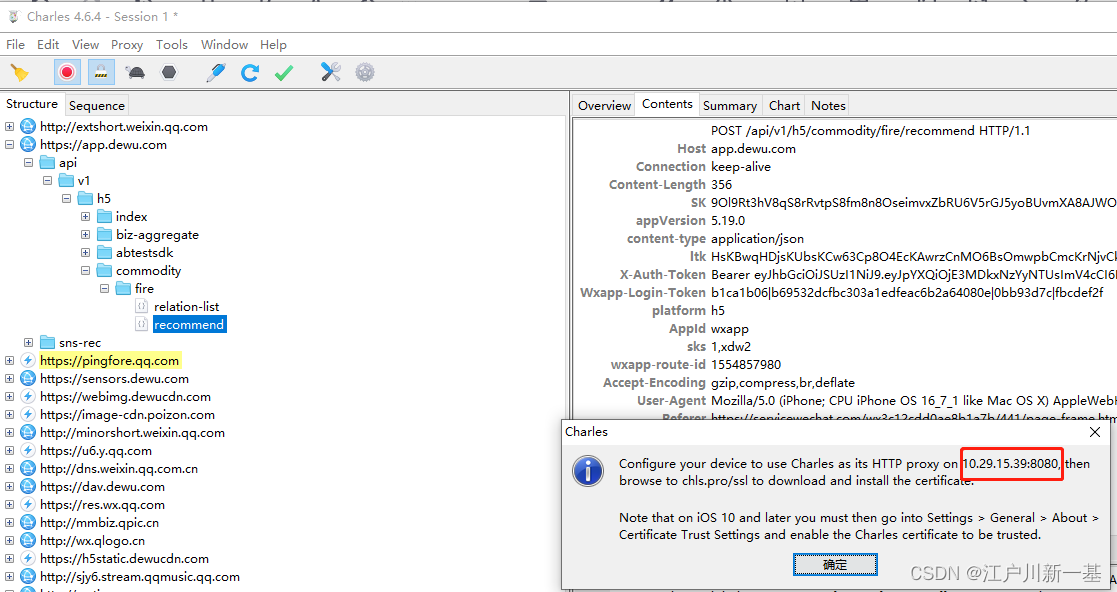Screen dimensions: 1117x592
Task: Select the Contents tab
Action: (x=667, y=104)
